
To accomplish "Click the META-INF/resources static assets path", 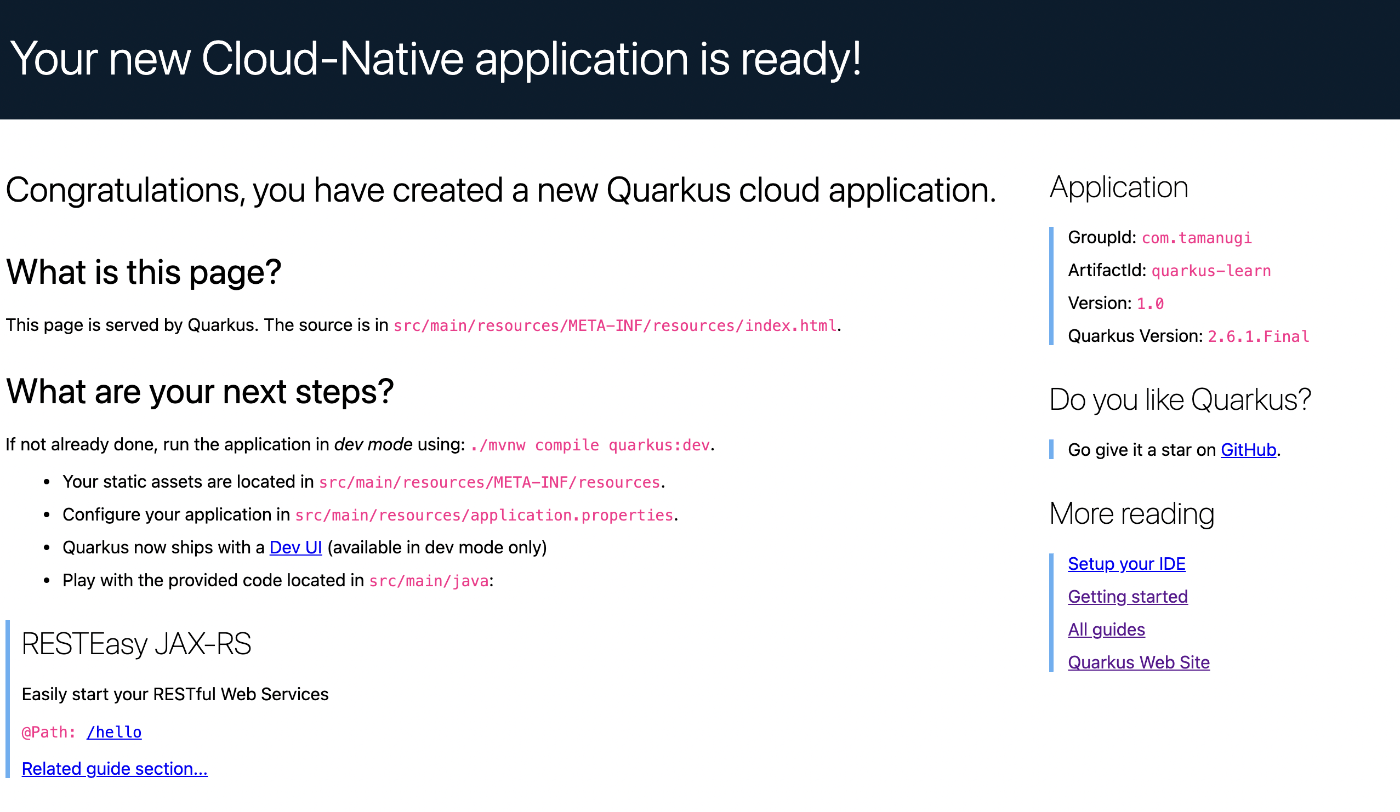I will point(490,482).
